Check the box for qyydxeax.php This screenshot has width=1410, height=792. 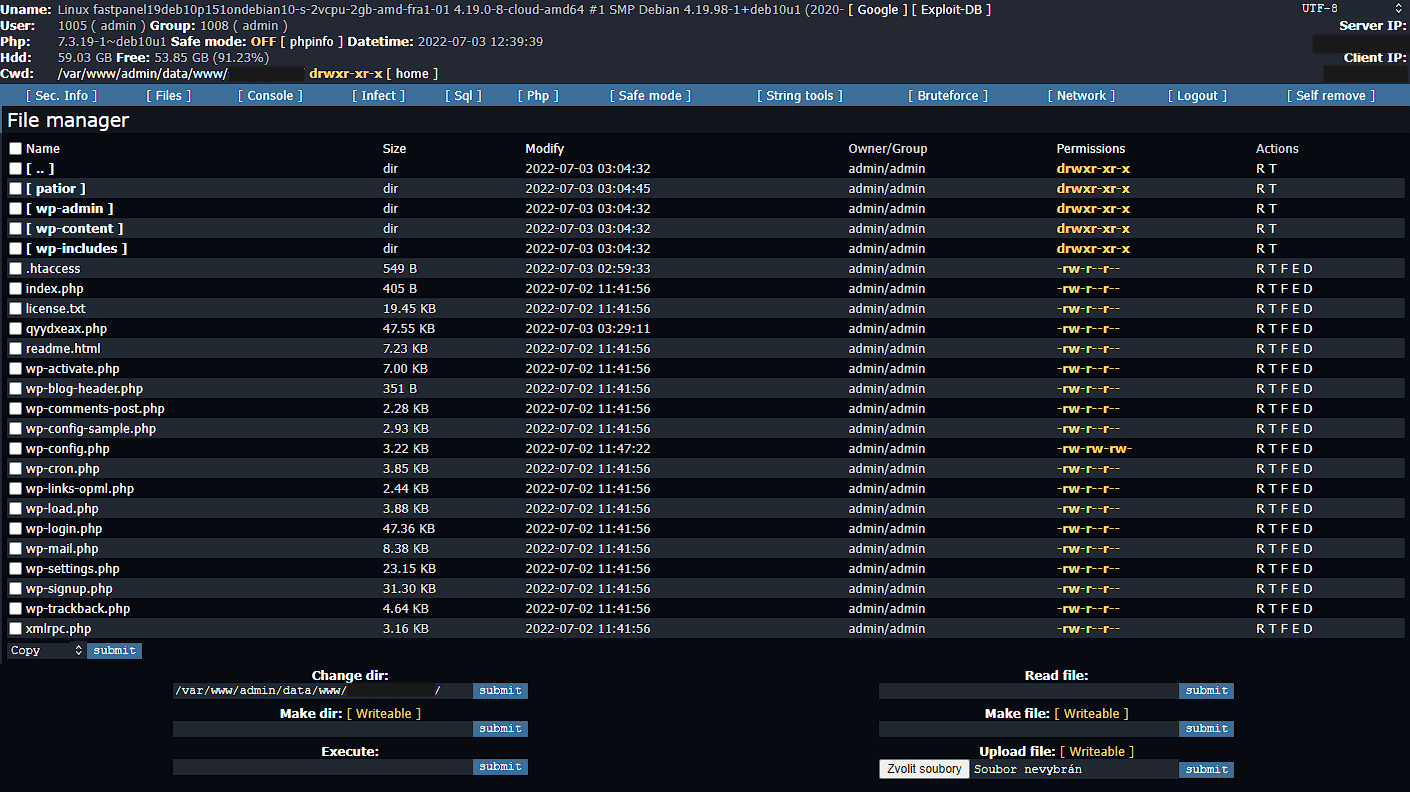tap(15, 329)
